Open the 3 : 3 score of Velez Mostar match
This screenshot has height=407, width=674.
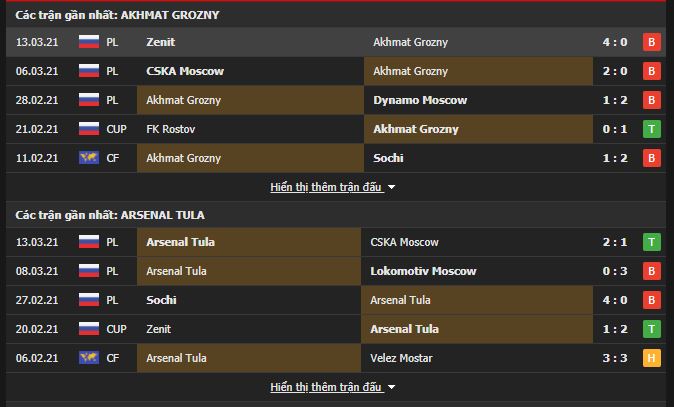615,358
